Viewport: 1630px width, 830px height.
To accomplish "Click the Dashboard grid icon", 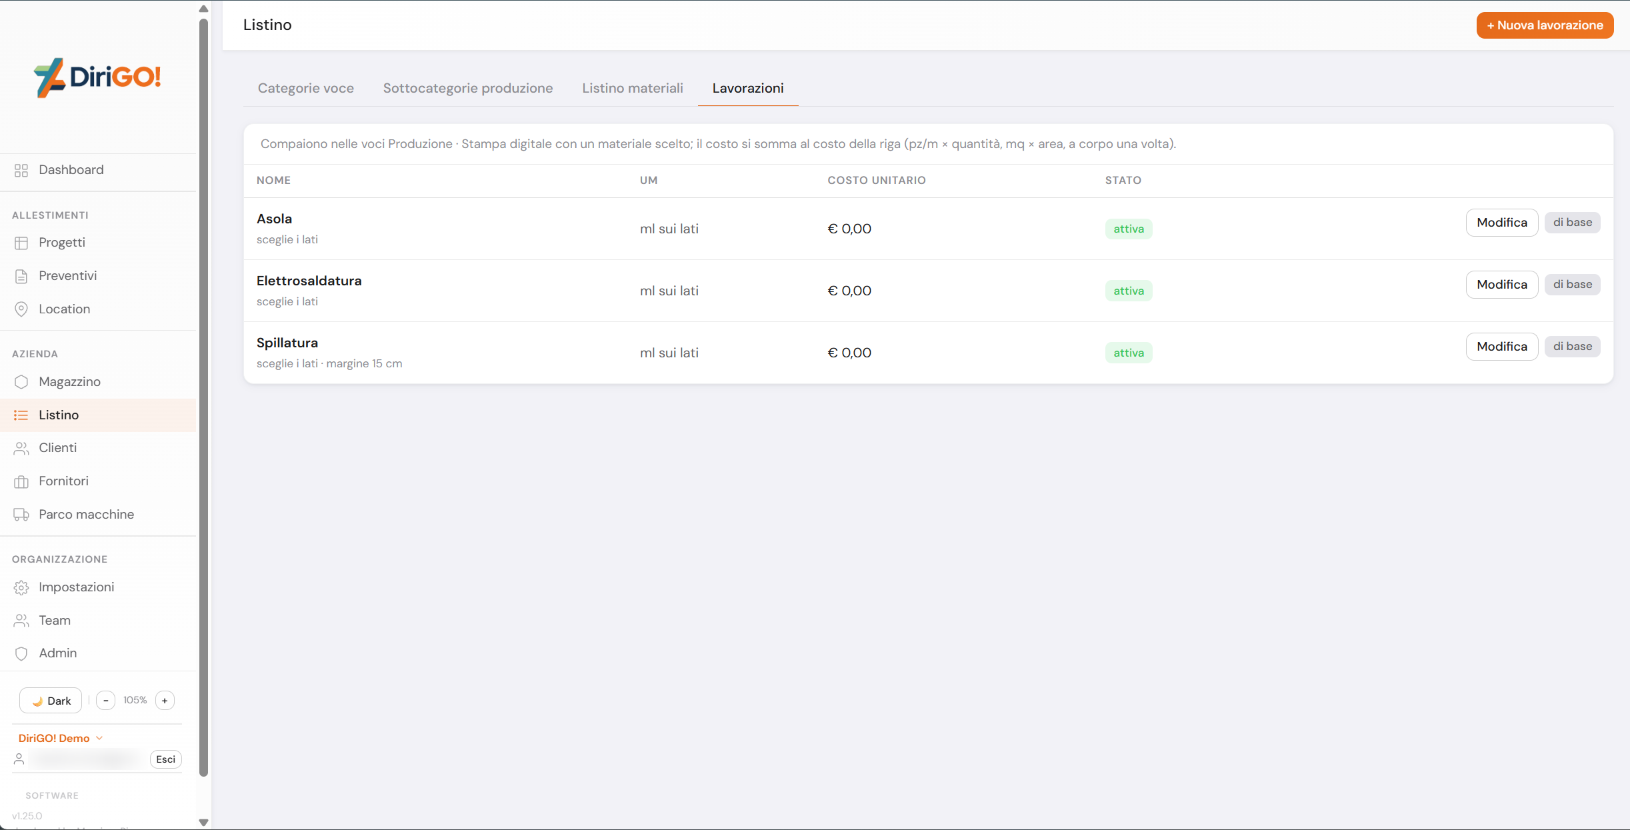I will [21, 171].
